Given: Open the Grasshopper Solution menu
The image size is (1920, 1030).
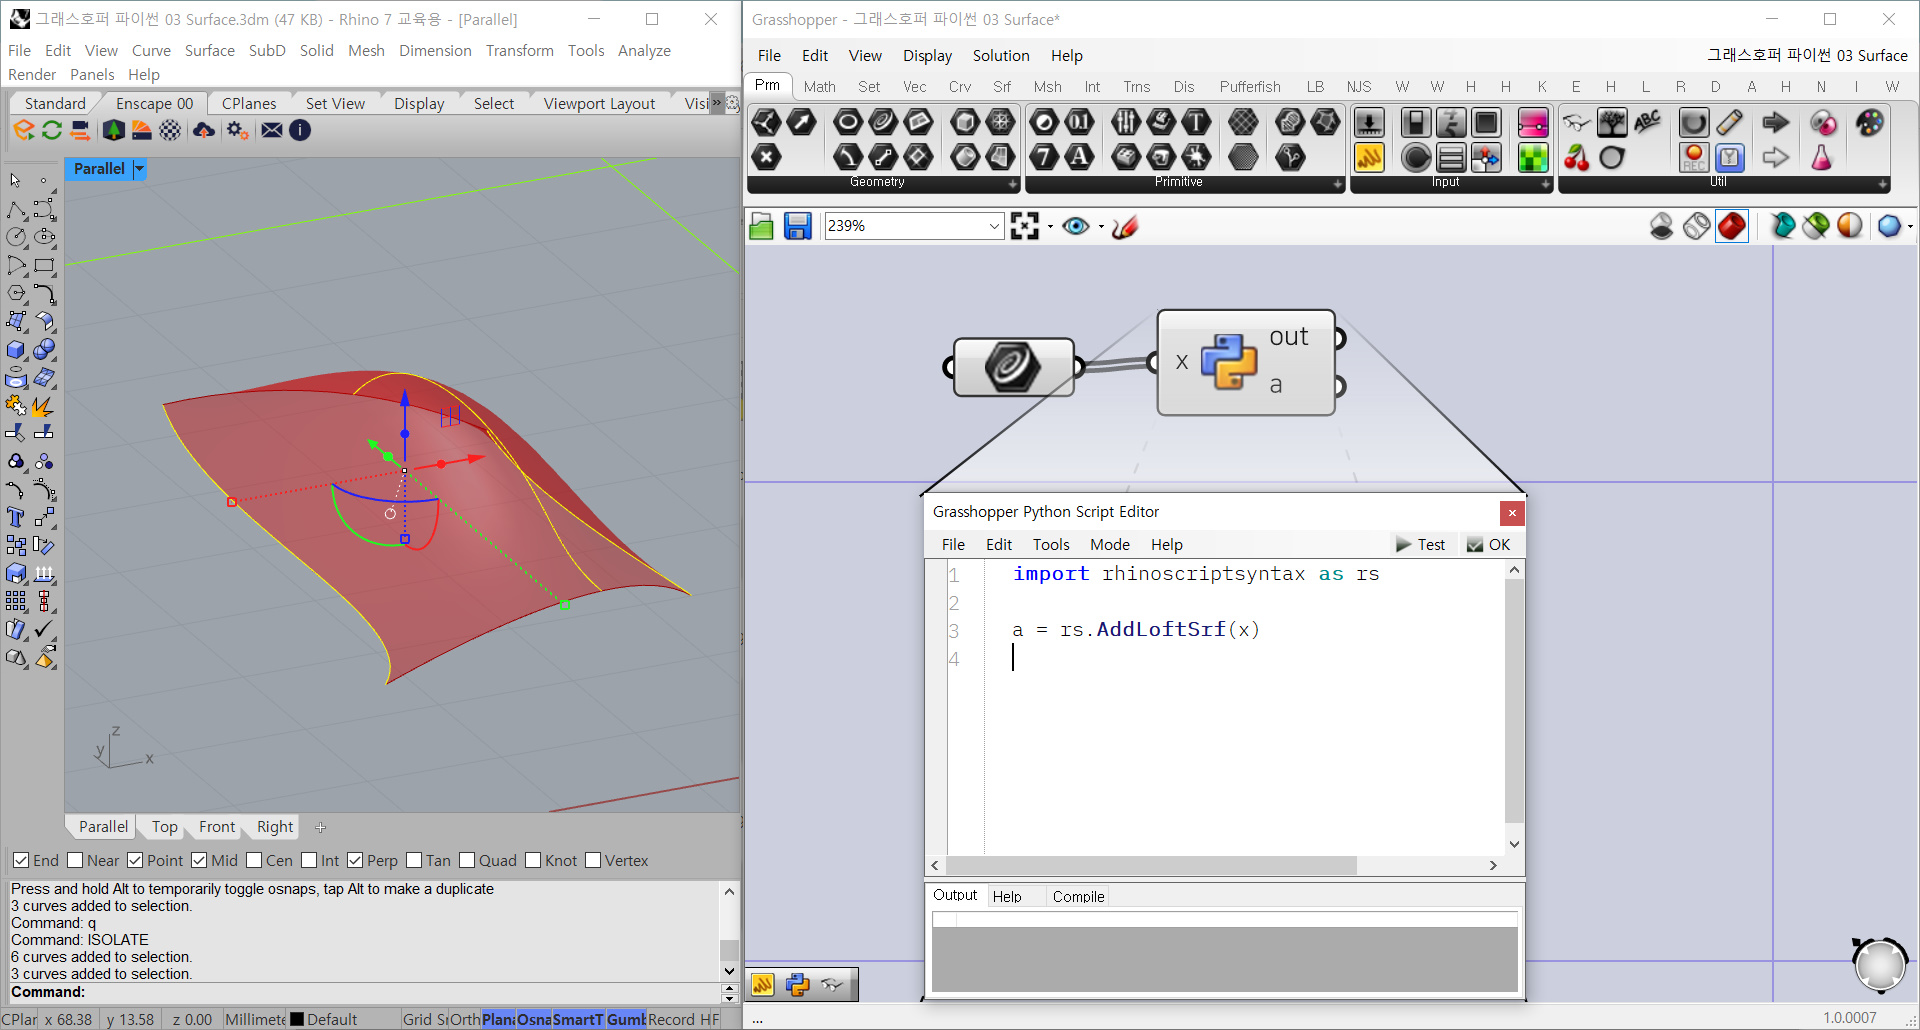Looking at the screenshot, I should click(1000, 56).
